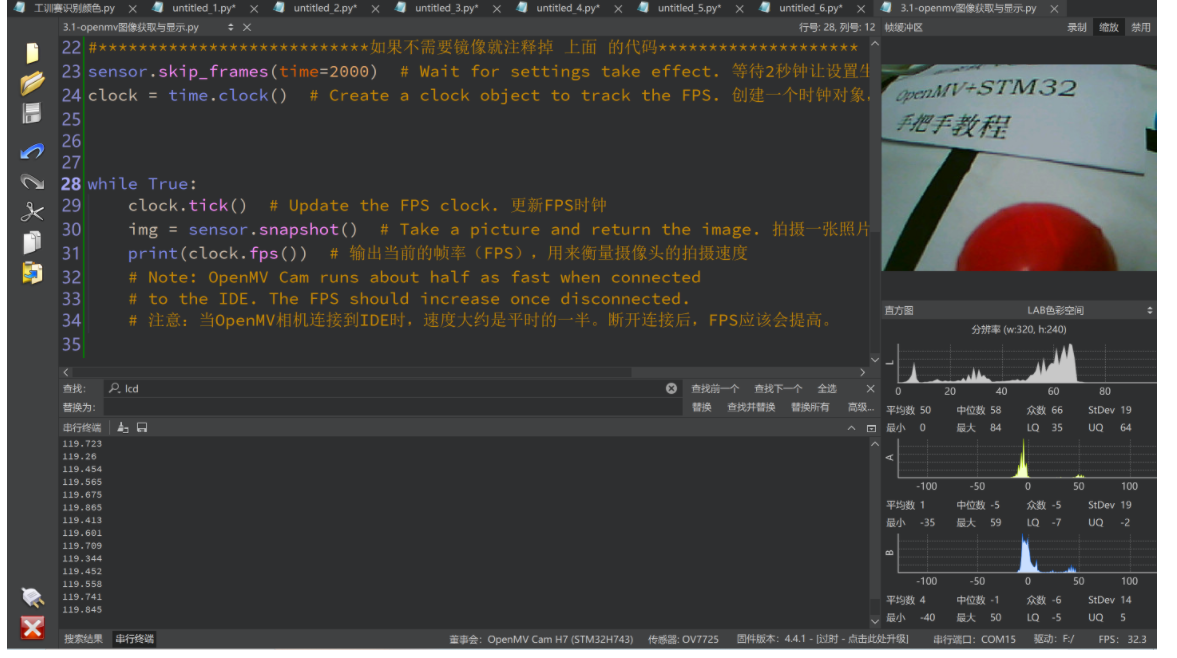The image size is (1177, 658).
Task: Click serial terminal scrollbar up arrow
Action: (874, 443)
